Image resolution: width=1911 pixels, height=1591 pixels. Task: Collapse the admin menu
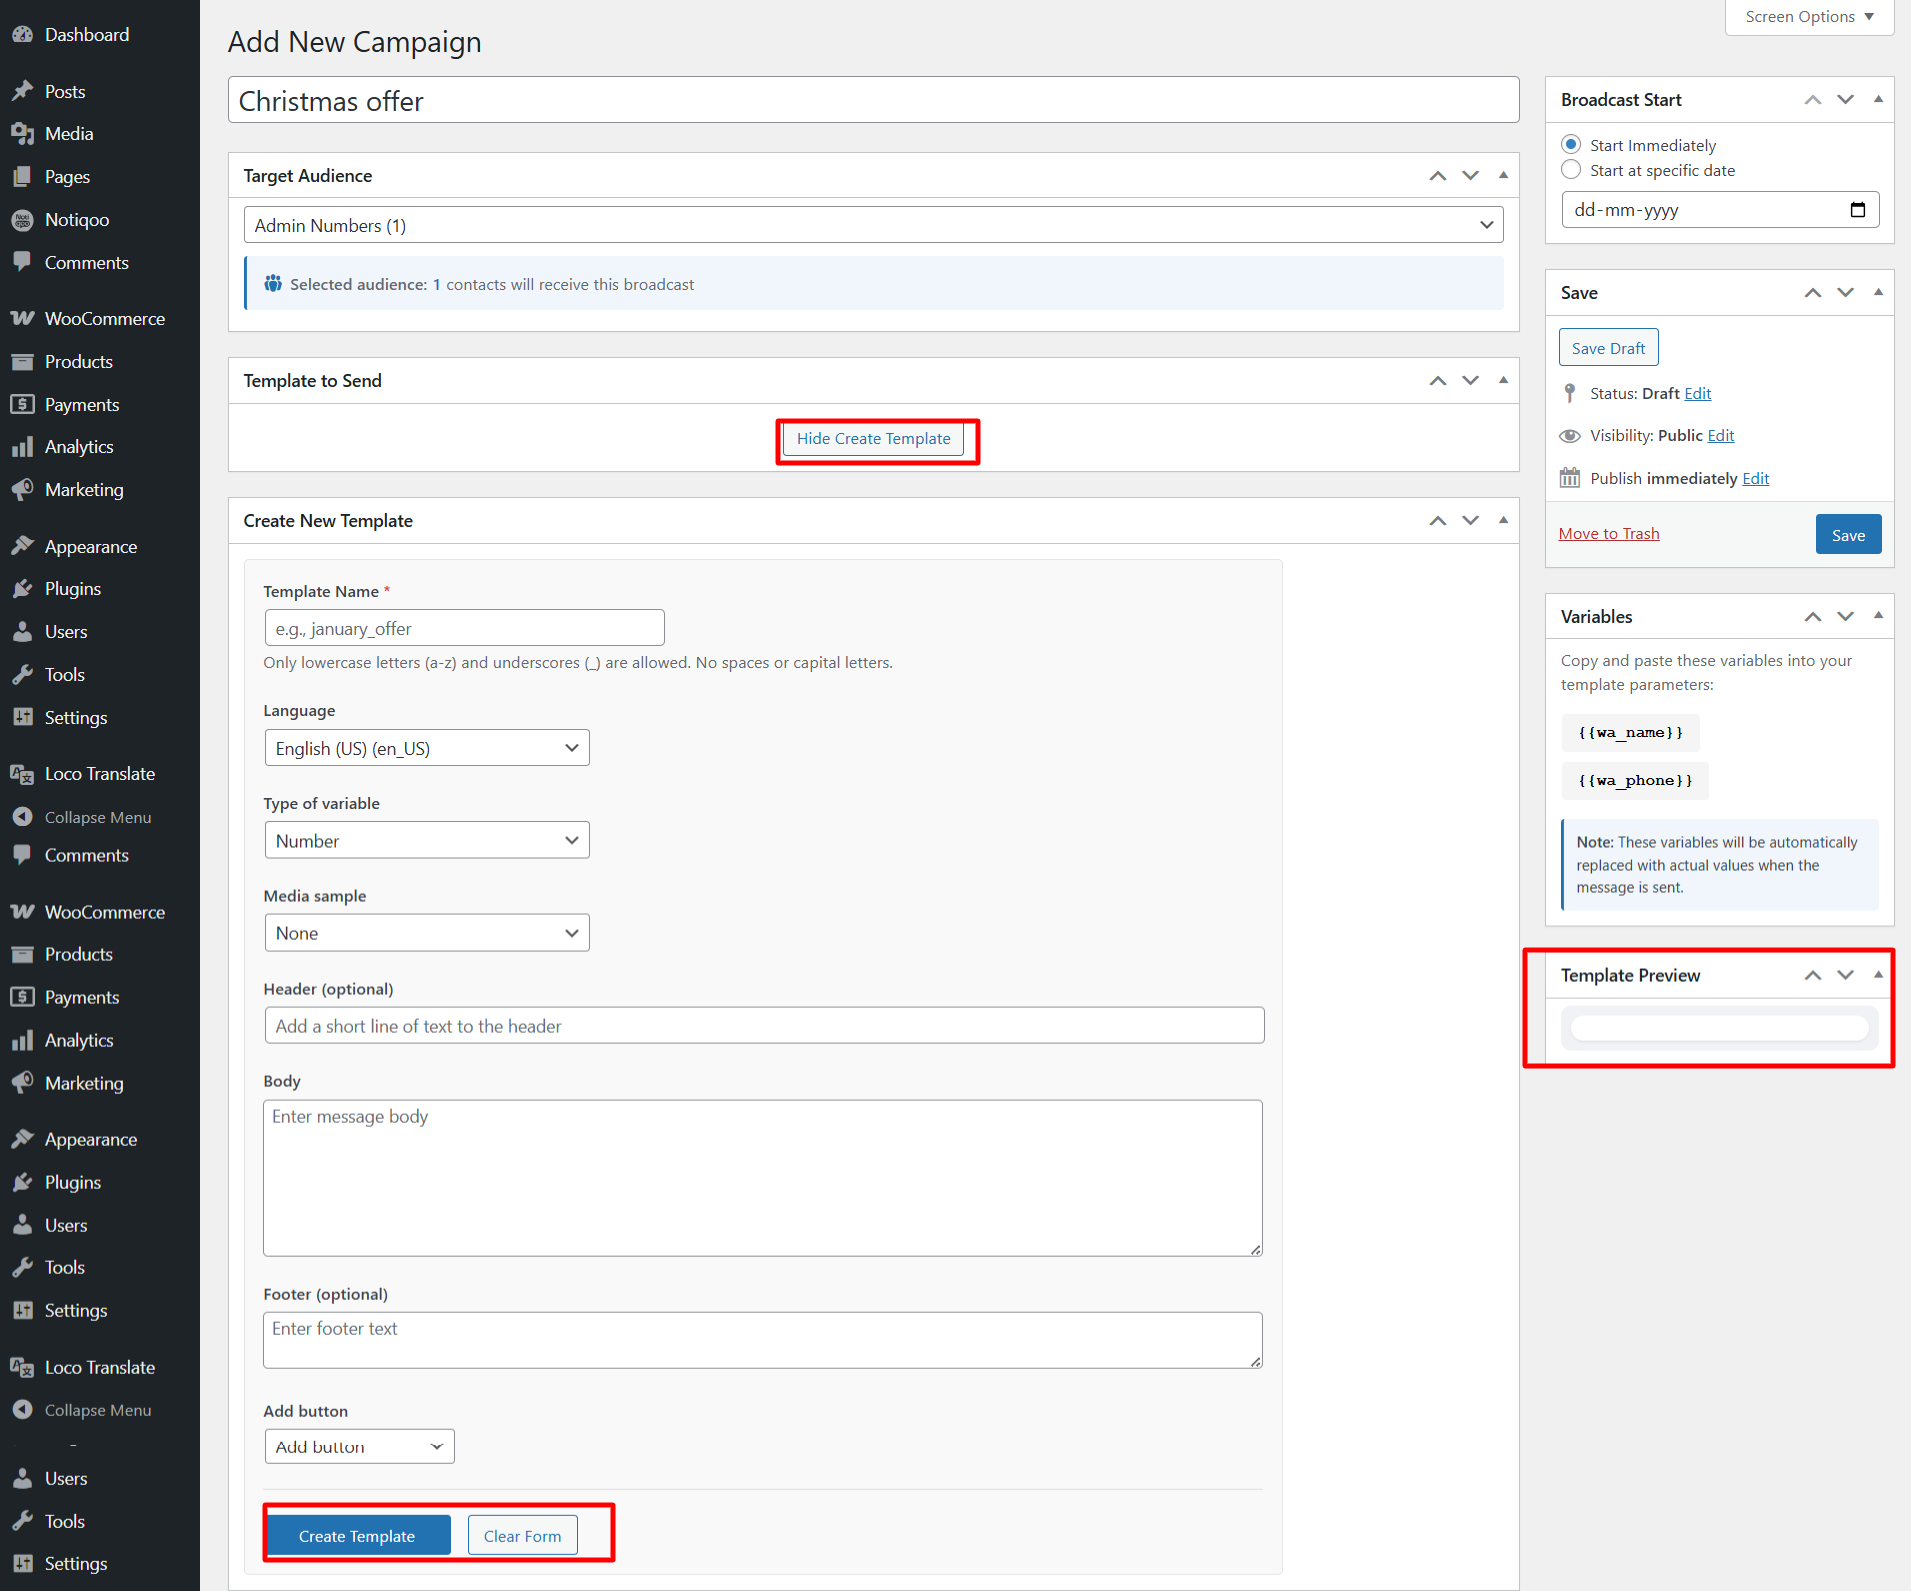(x=24, y=816)
